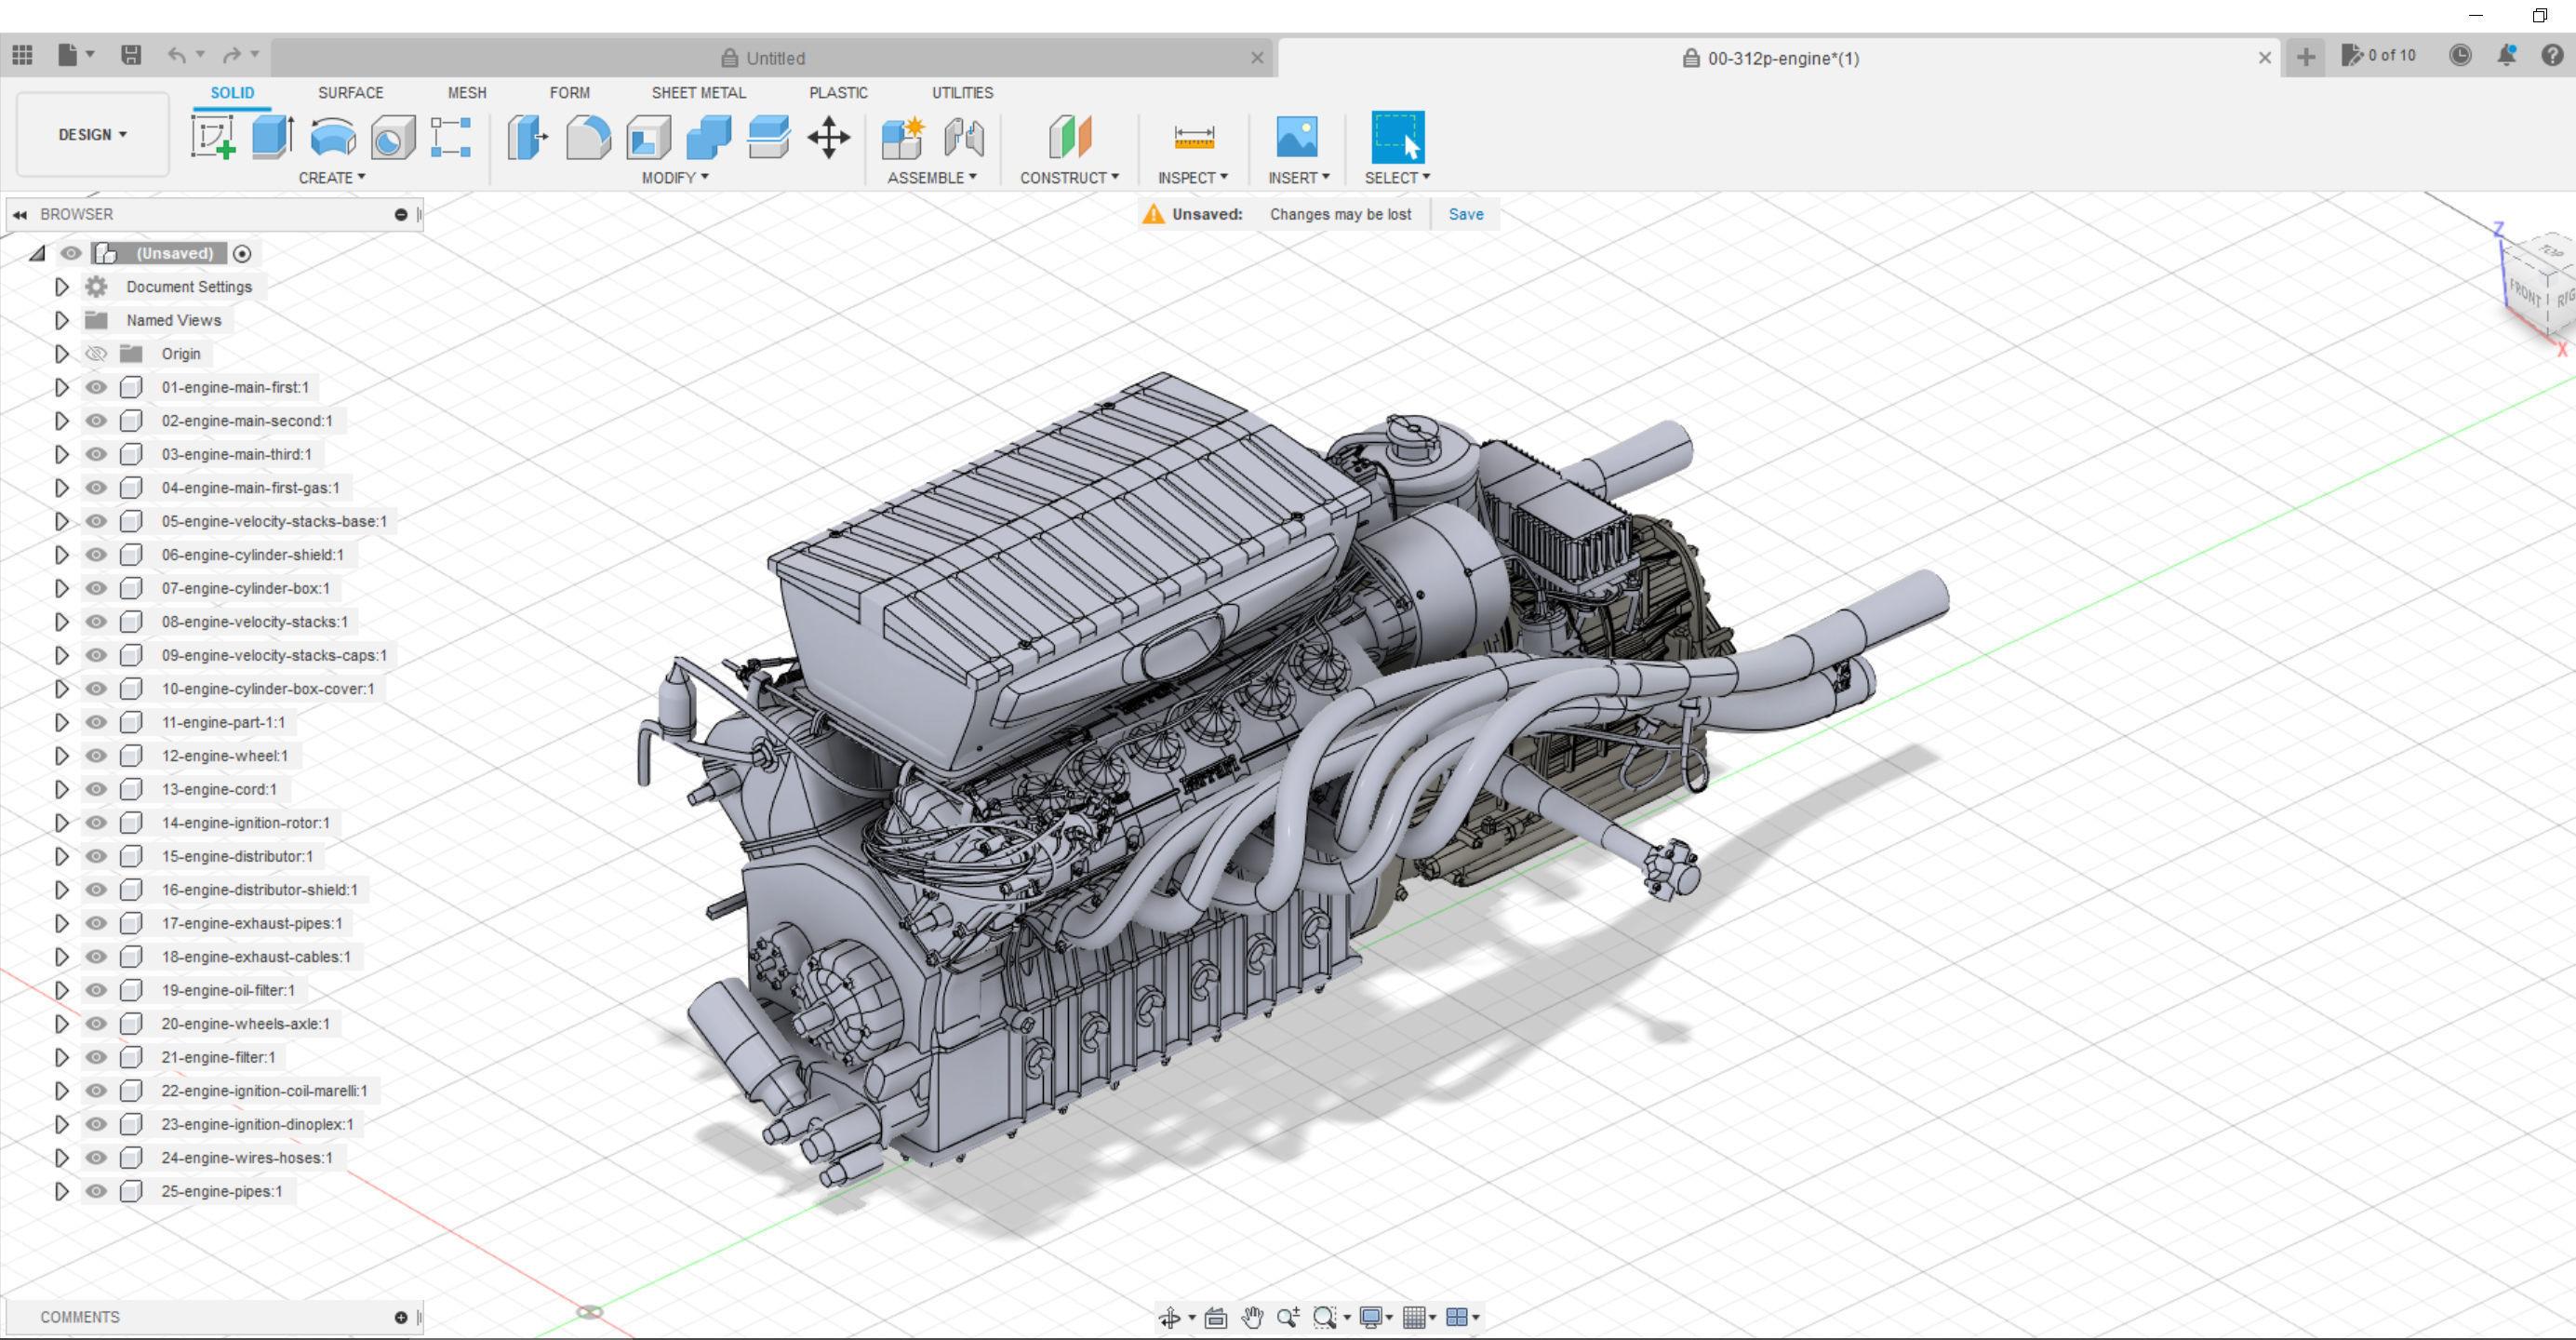
Task: Click the ViewCube FRONT face
Action: coord(2524,292)
